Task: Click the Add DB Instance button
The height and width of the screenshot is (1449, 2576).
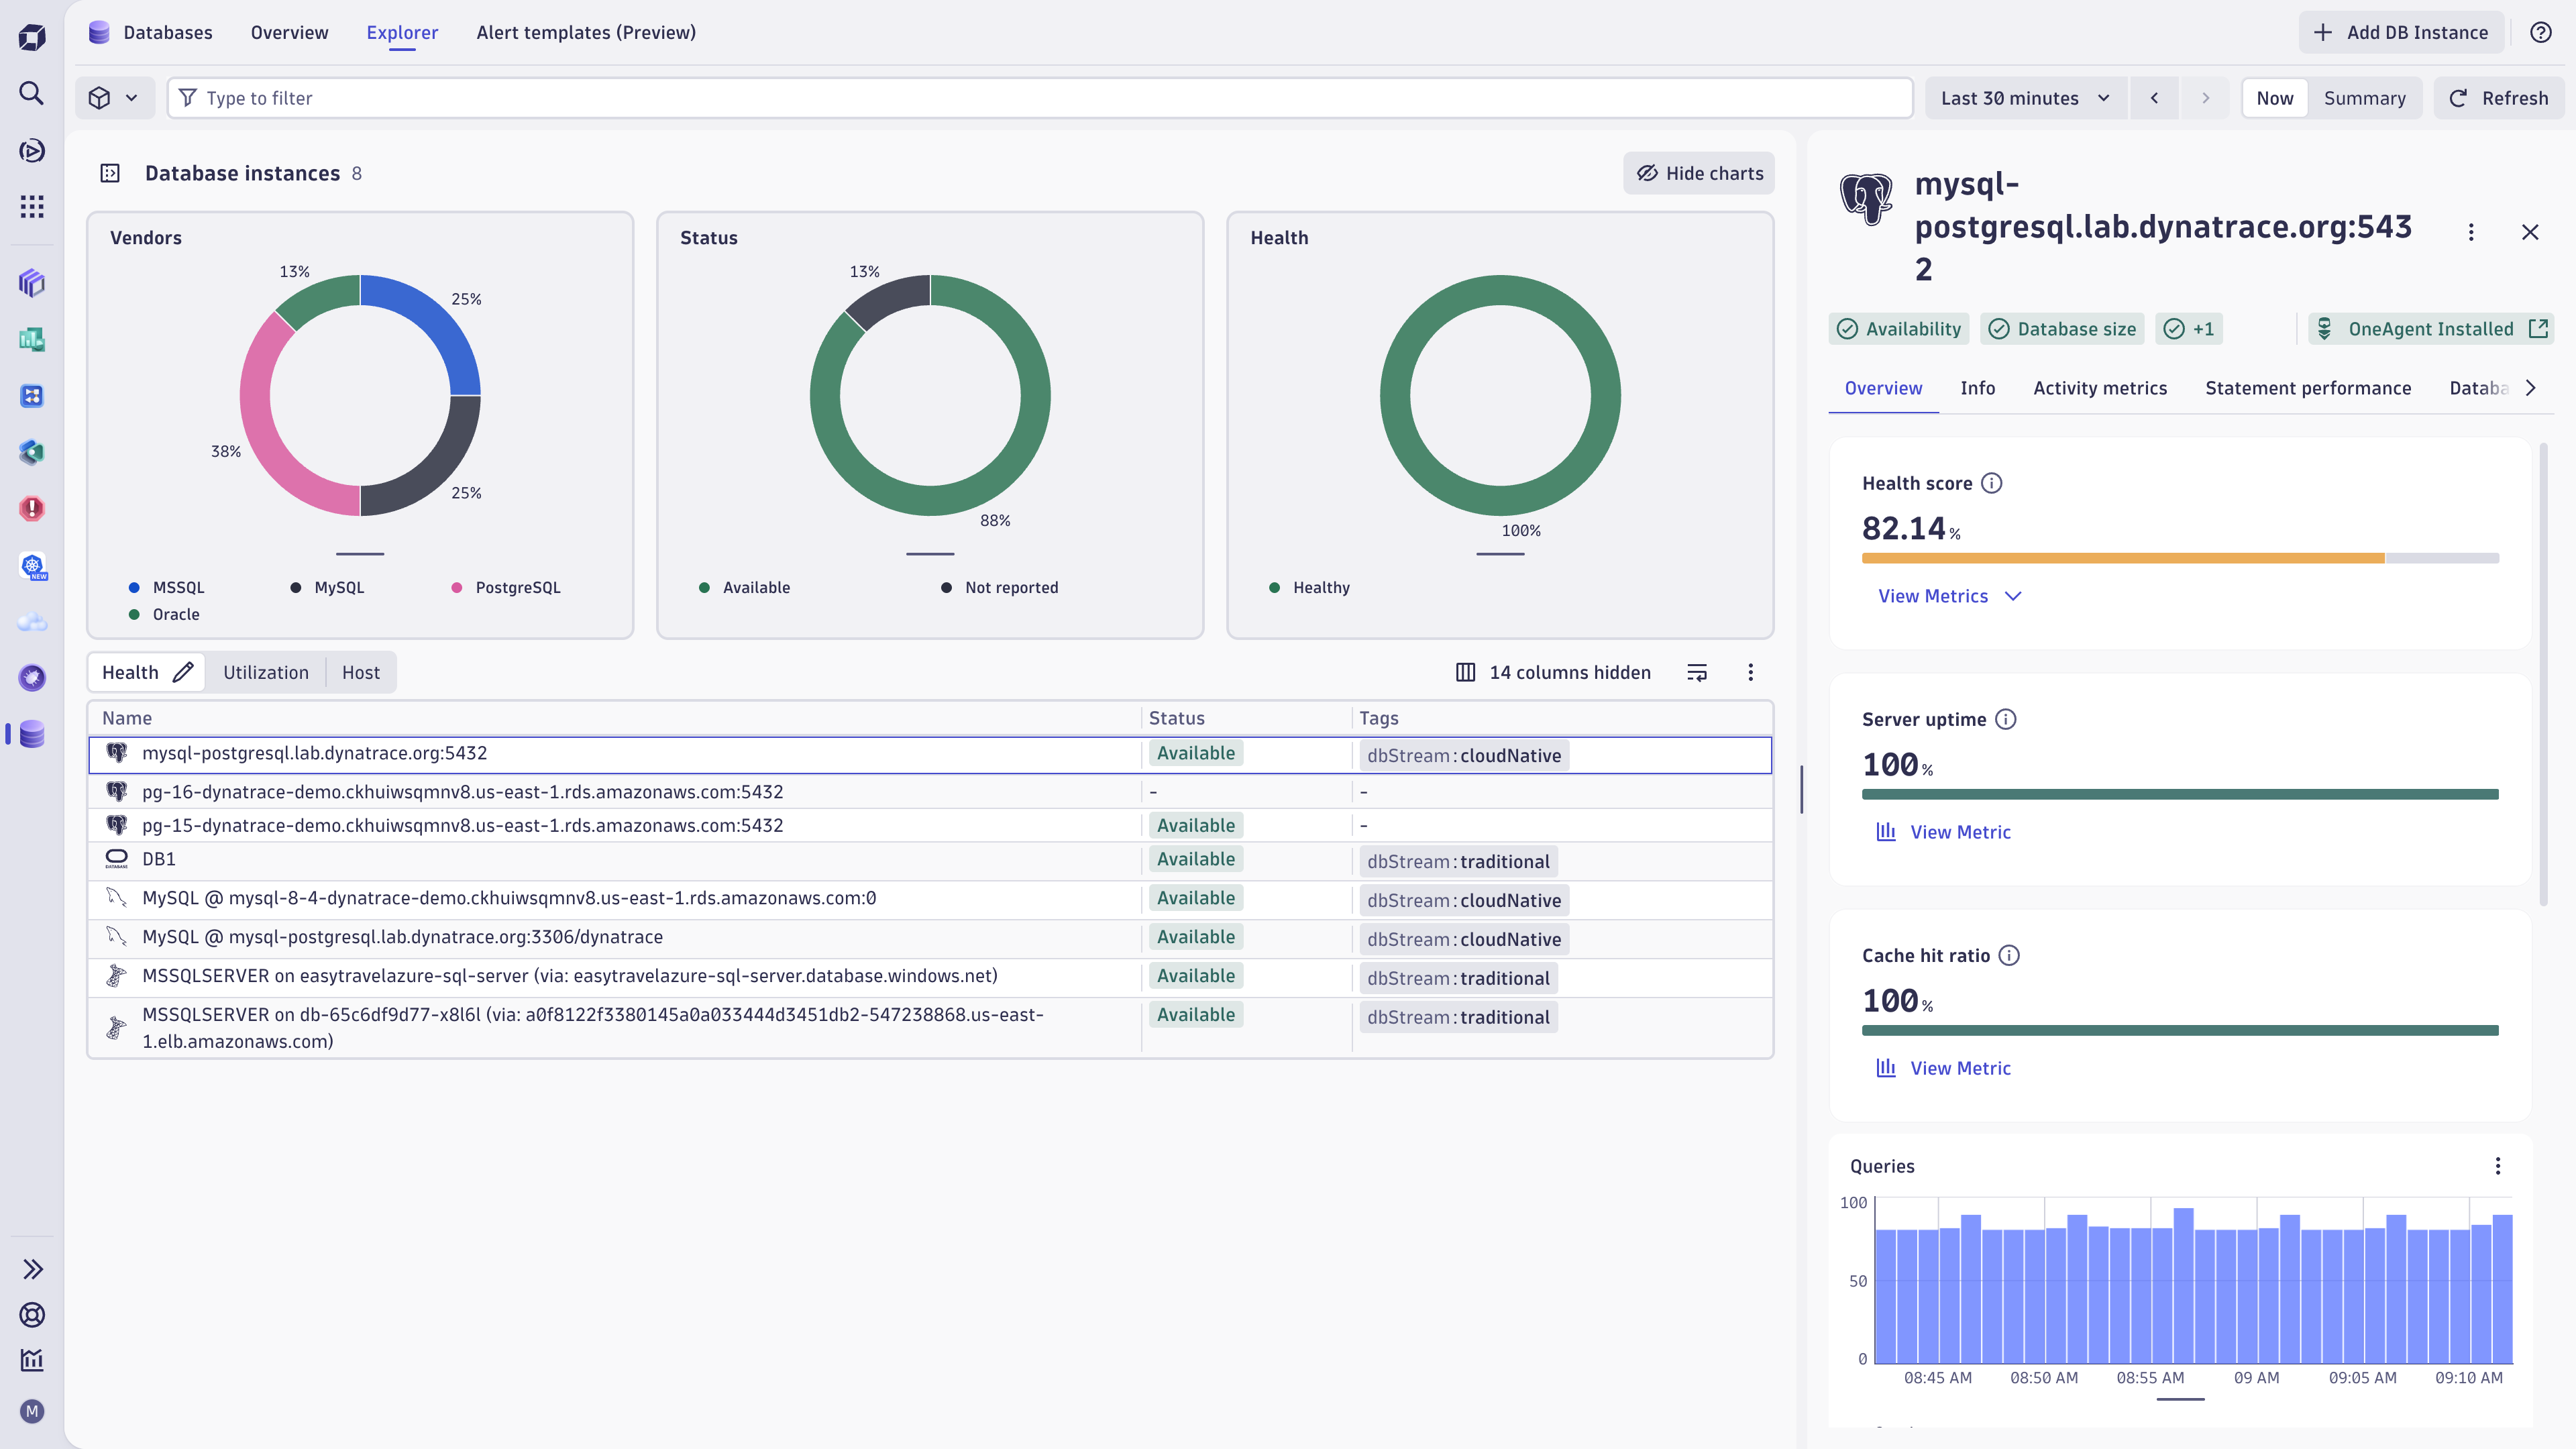Action: point(2401,32)
